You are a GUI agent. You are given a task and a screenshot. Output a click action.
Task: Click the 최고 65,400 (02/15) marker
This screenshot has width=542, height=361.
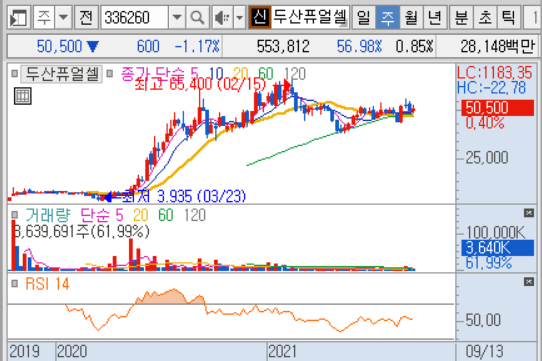[200, 84]
